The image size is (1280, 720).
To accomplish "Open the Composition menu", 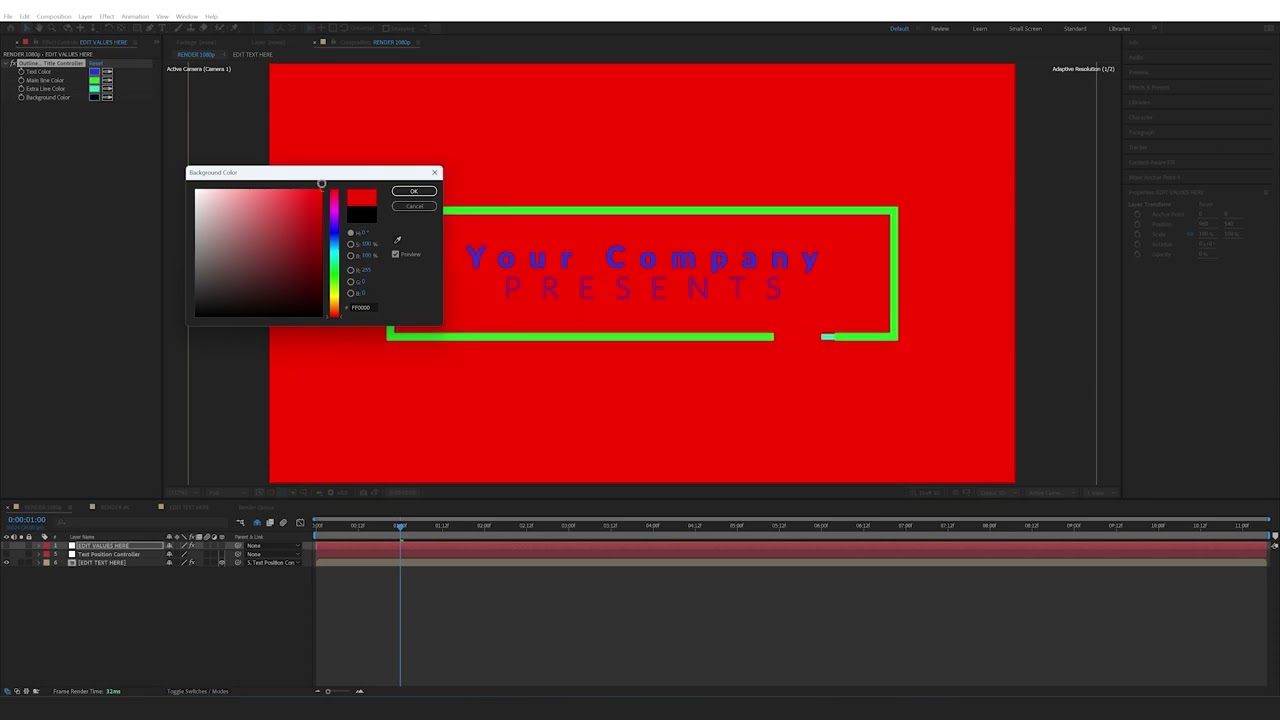I will [x=54, y=17].
